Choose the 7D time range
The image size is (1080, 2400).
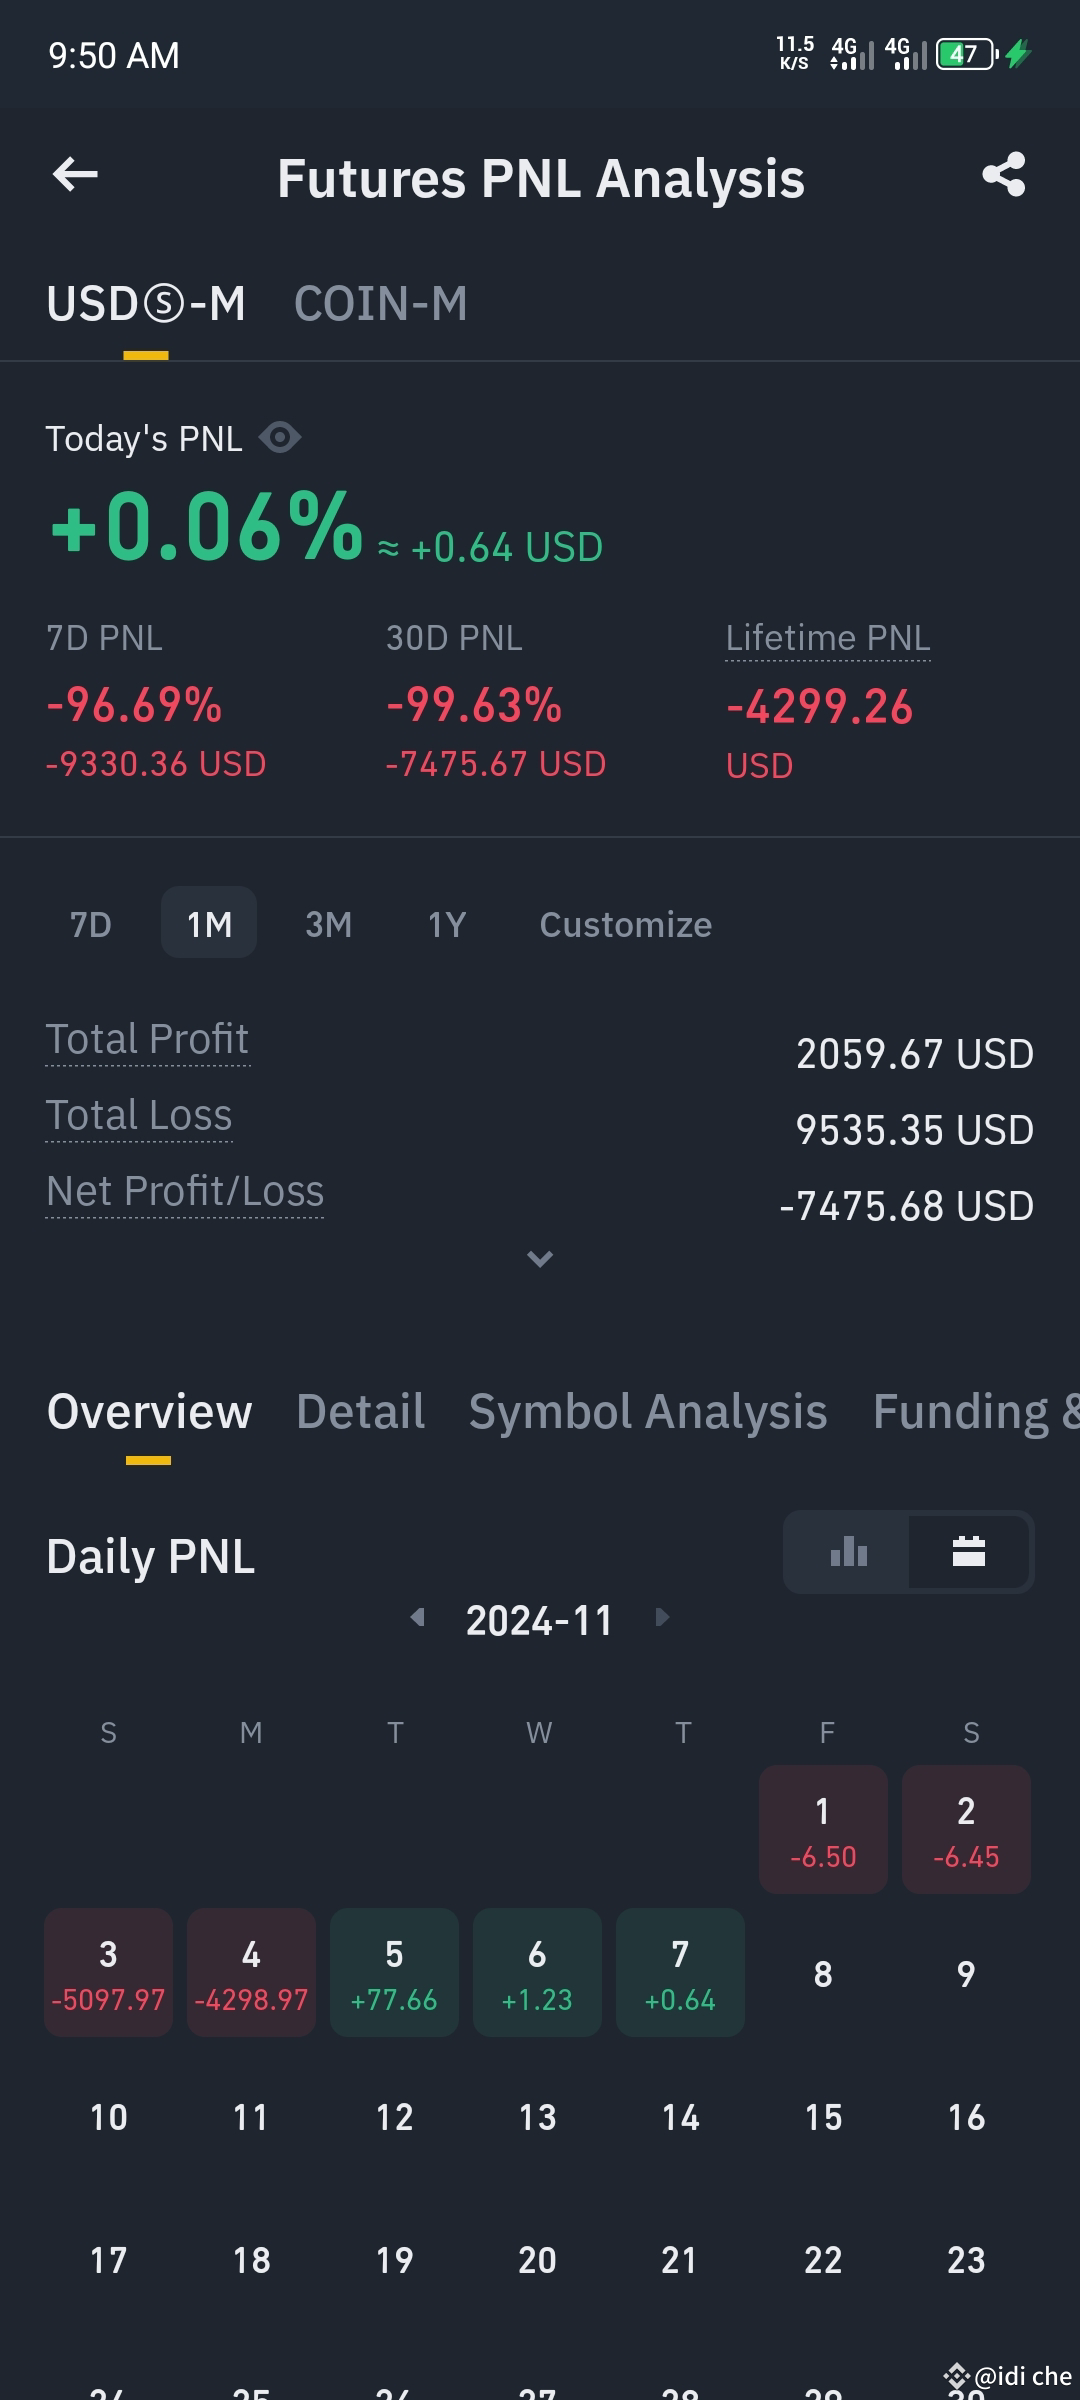91,924
